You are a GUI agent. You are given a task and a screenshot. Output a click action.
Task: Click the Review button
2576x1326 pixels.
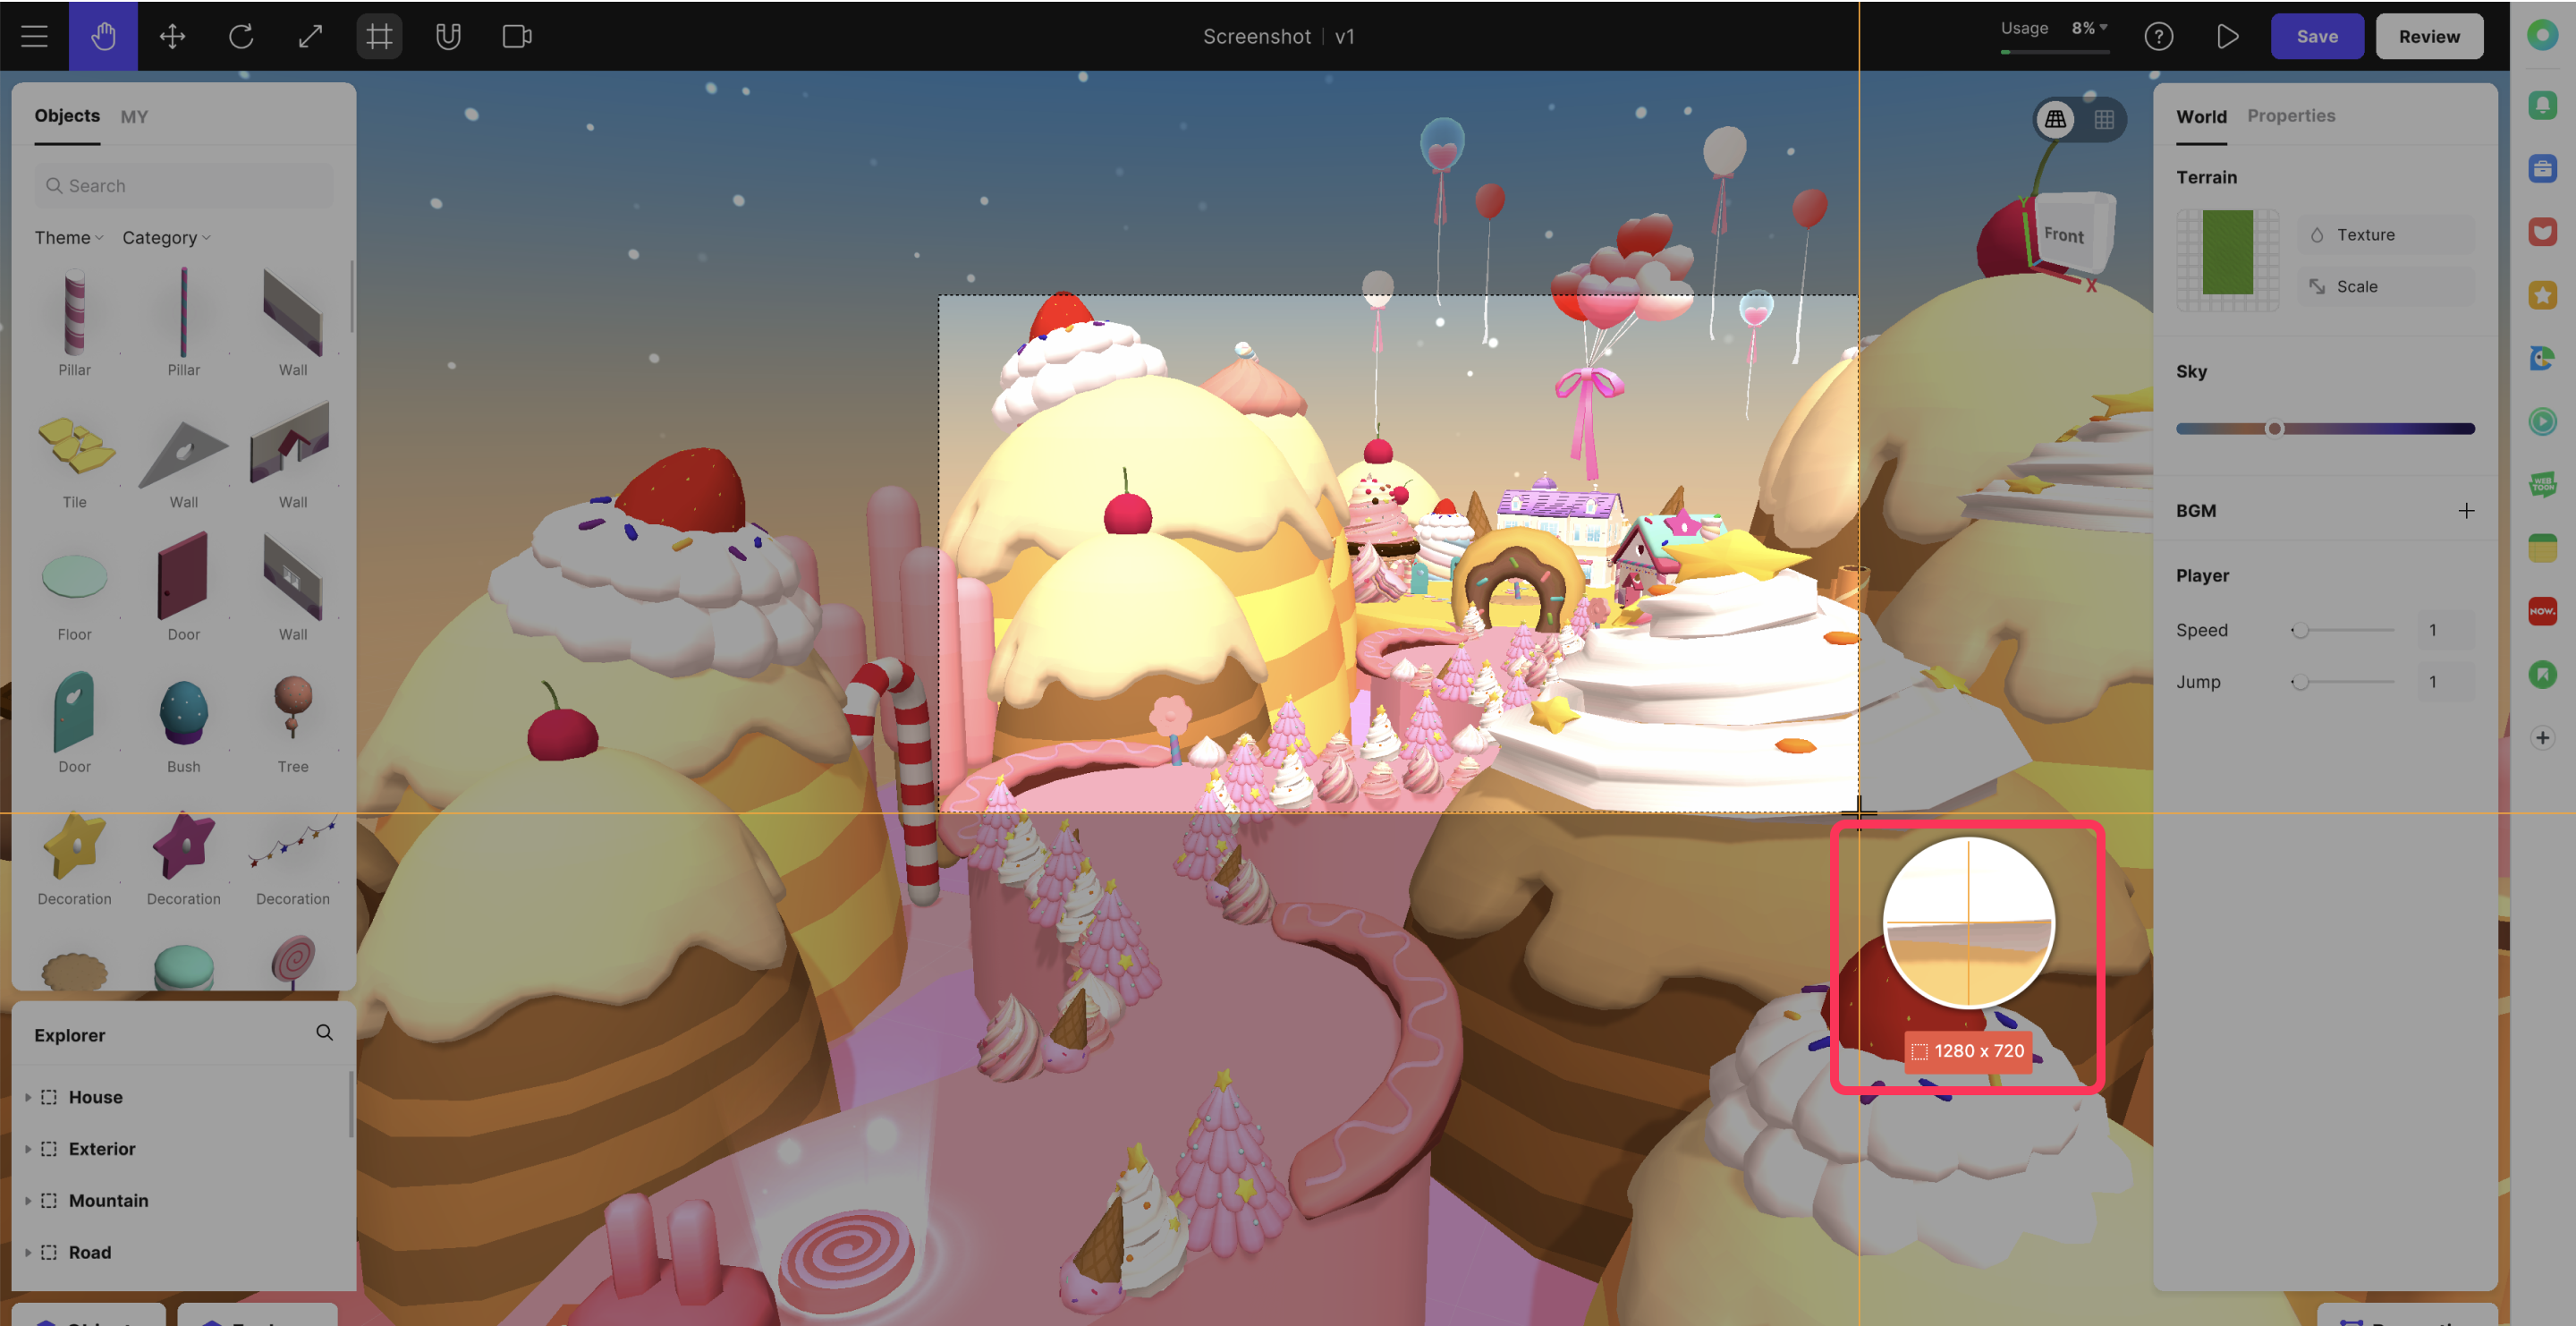(x=2428, y=37)
